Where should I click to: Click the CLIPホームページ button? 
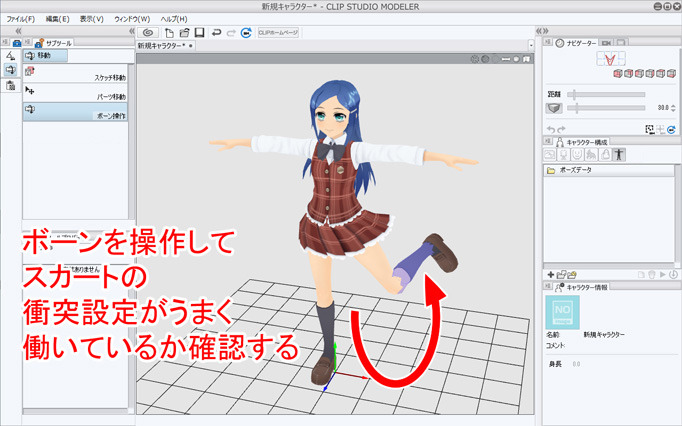(x=278, y=33)
